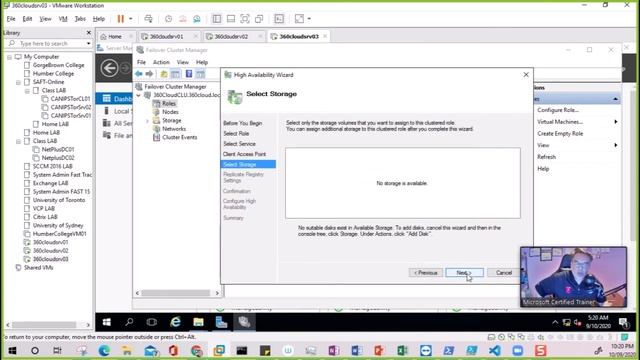Select Roles in the cluster tree
The height and width of the screenshot is (360, 640).
(x=169, y=104)
